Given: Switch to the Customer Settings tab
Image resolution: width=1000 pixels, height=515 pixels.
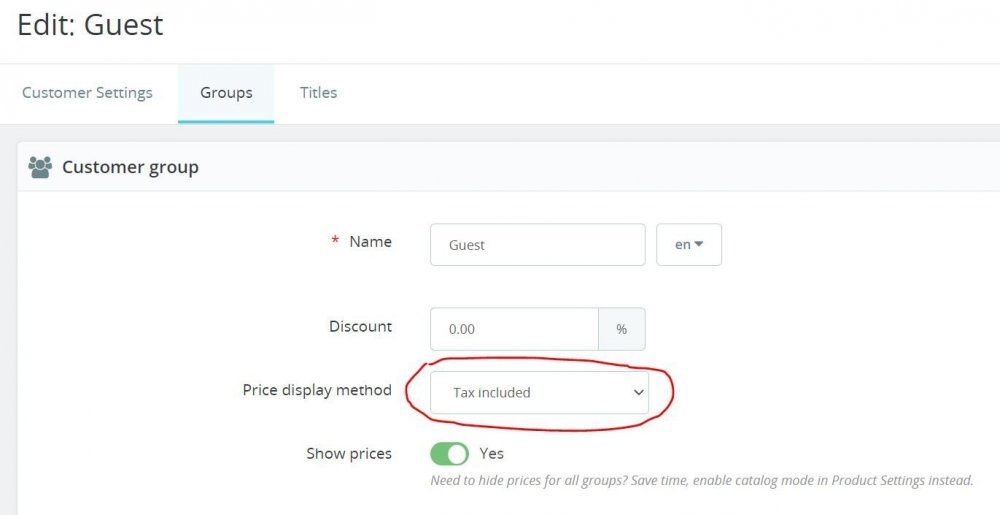Looking at the screenshot, I should [87, 93].
